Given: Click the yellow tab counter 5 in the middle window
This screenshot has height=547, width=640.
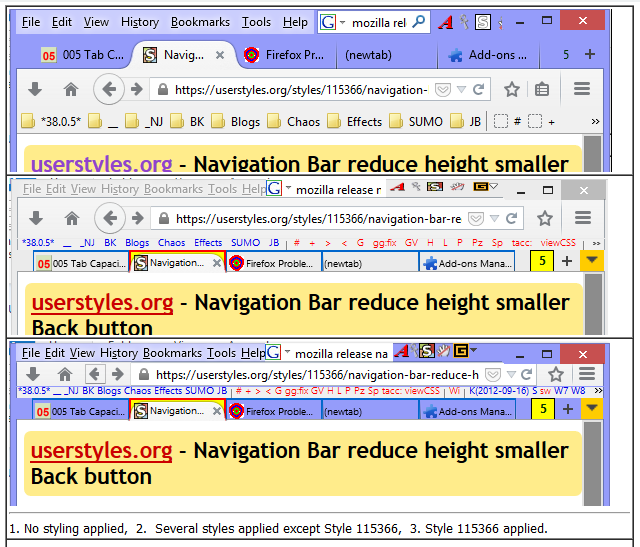Looking at the screenshot, I should [542, 260].
